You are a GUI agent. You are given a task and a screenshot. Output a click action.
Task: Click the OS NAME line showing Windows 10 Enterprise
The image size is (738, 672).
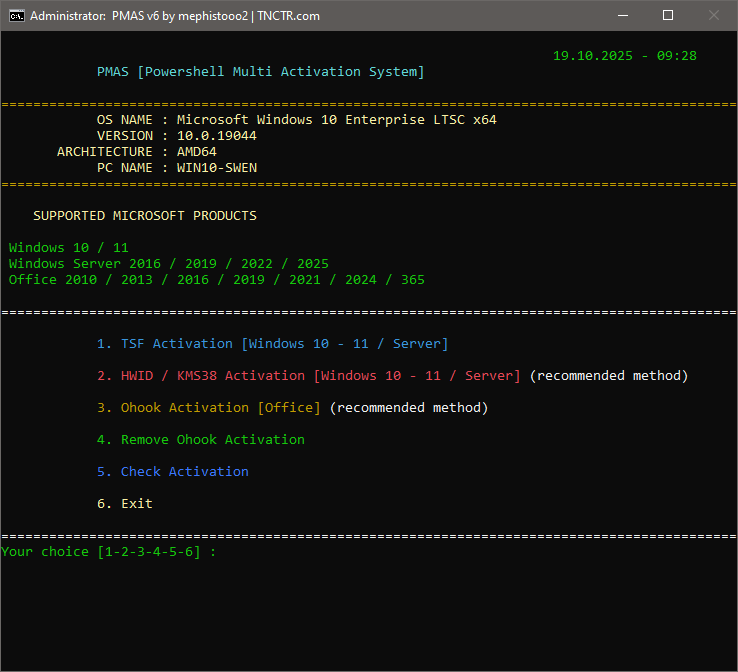(296, 119)
